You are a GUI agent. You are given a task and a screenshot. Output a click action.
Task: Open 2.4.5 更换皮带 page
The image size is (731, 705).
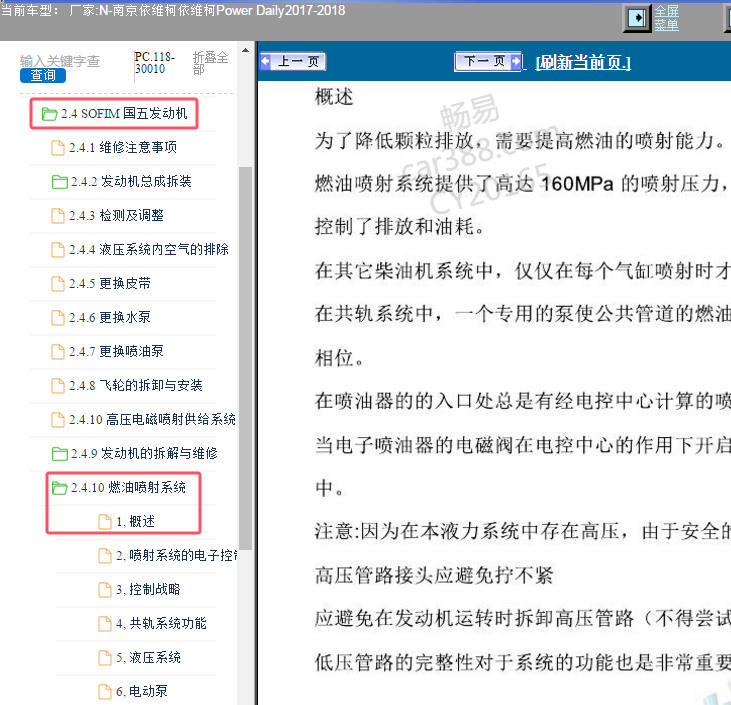point(110,283)
